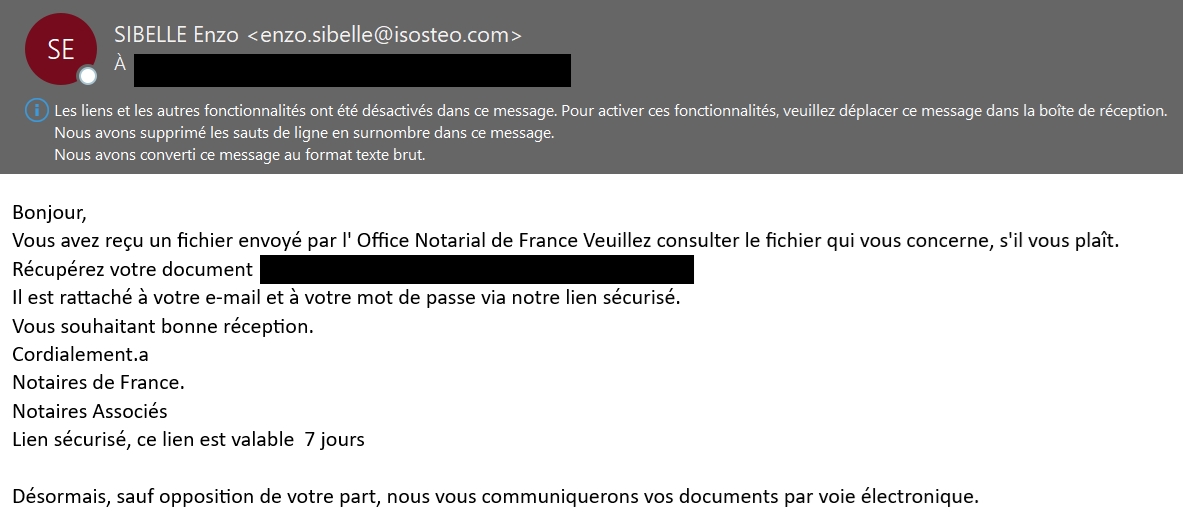
Task: Click the "À" recipient label
Action: click(x=120, y=65)
